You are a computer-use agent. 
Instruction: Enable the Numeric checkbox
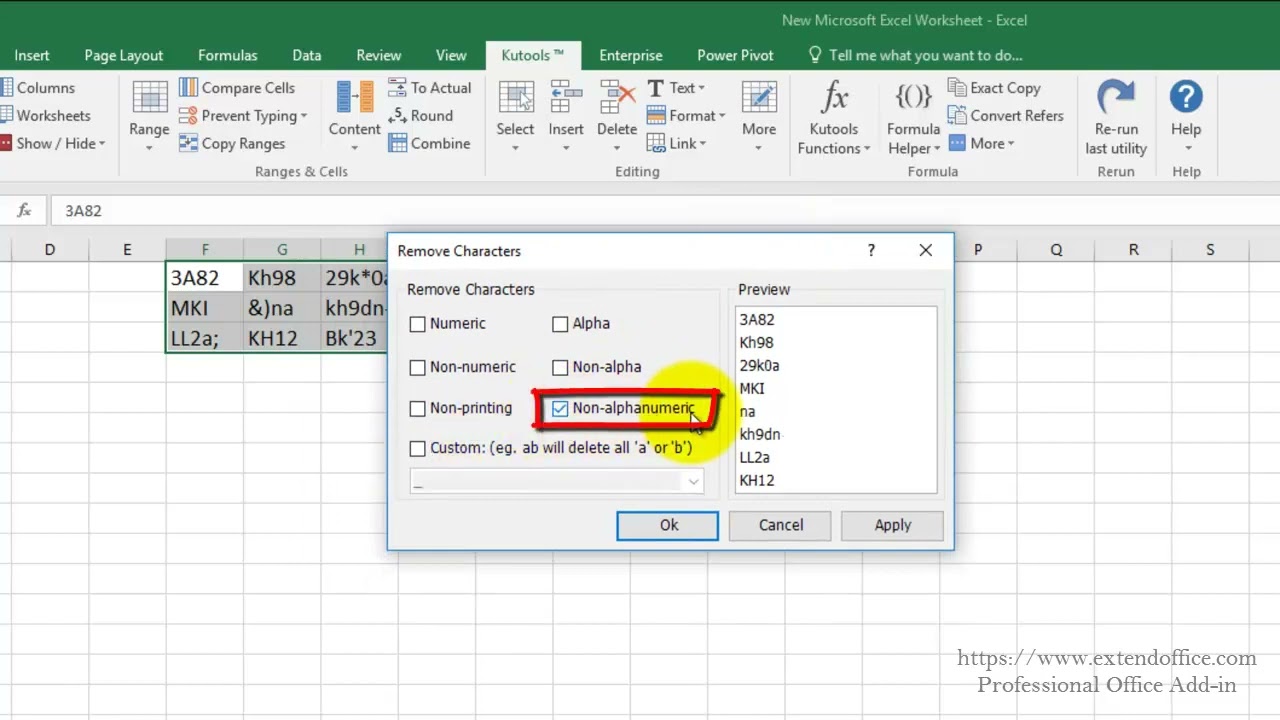click(x=418, y=324)
